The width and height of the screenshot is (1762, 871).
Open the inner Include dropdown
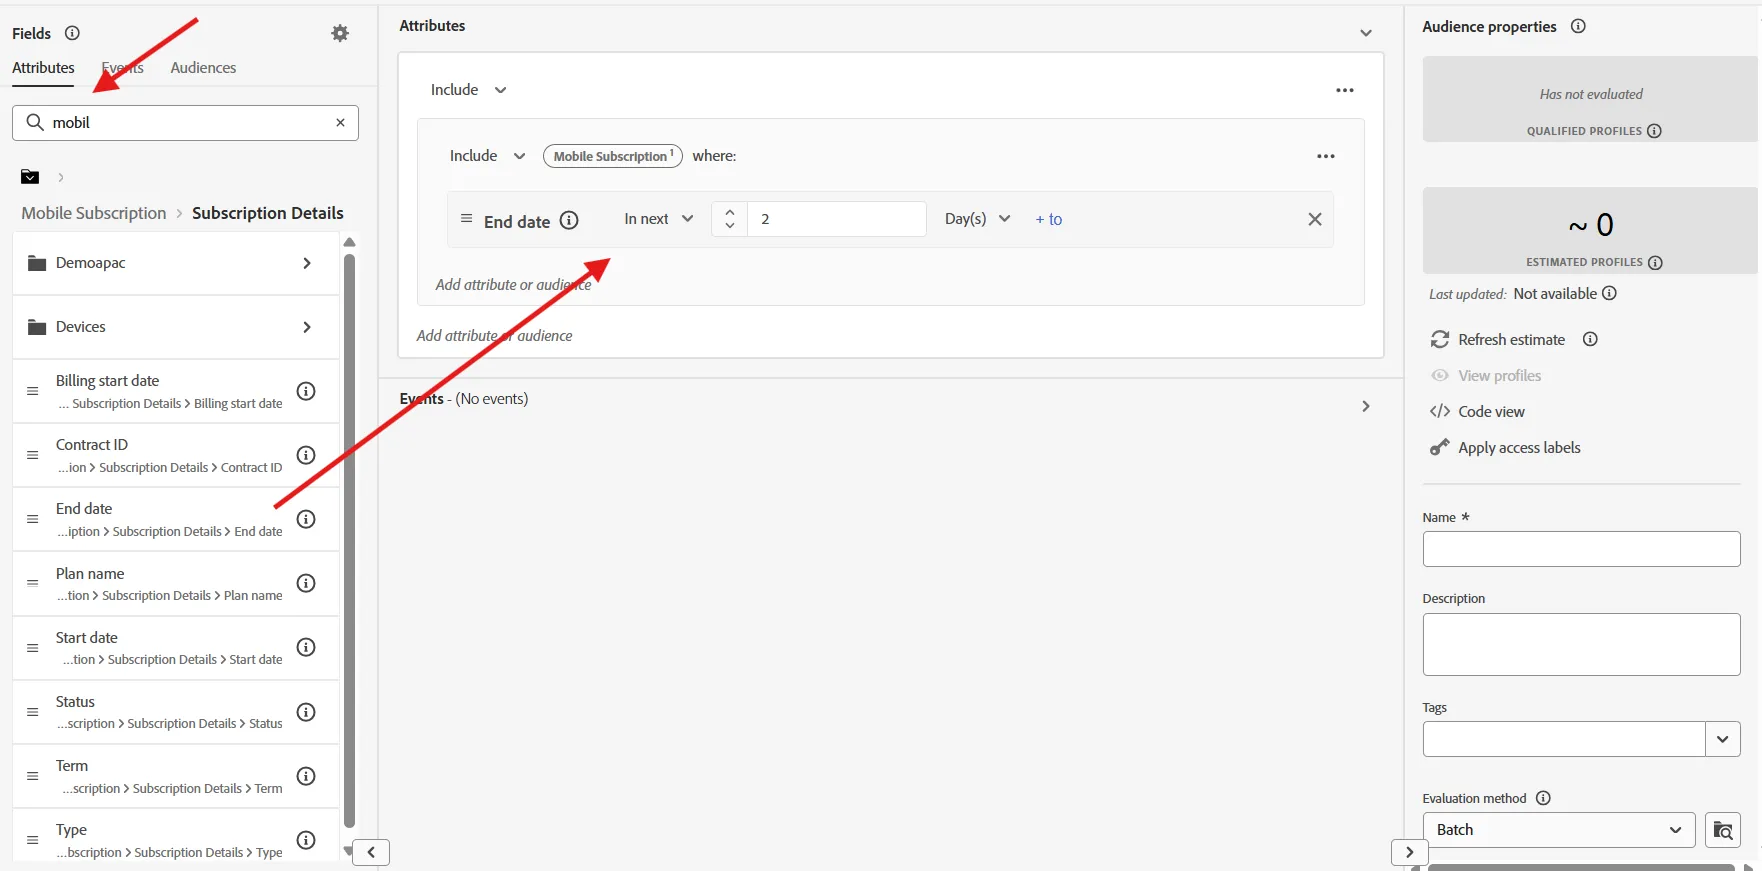487,156
